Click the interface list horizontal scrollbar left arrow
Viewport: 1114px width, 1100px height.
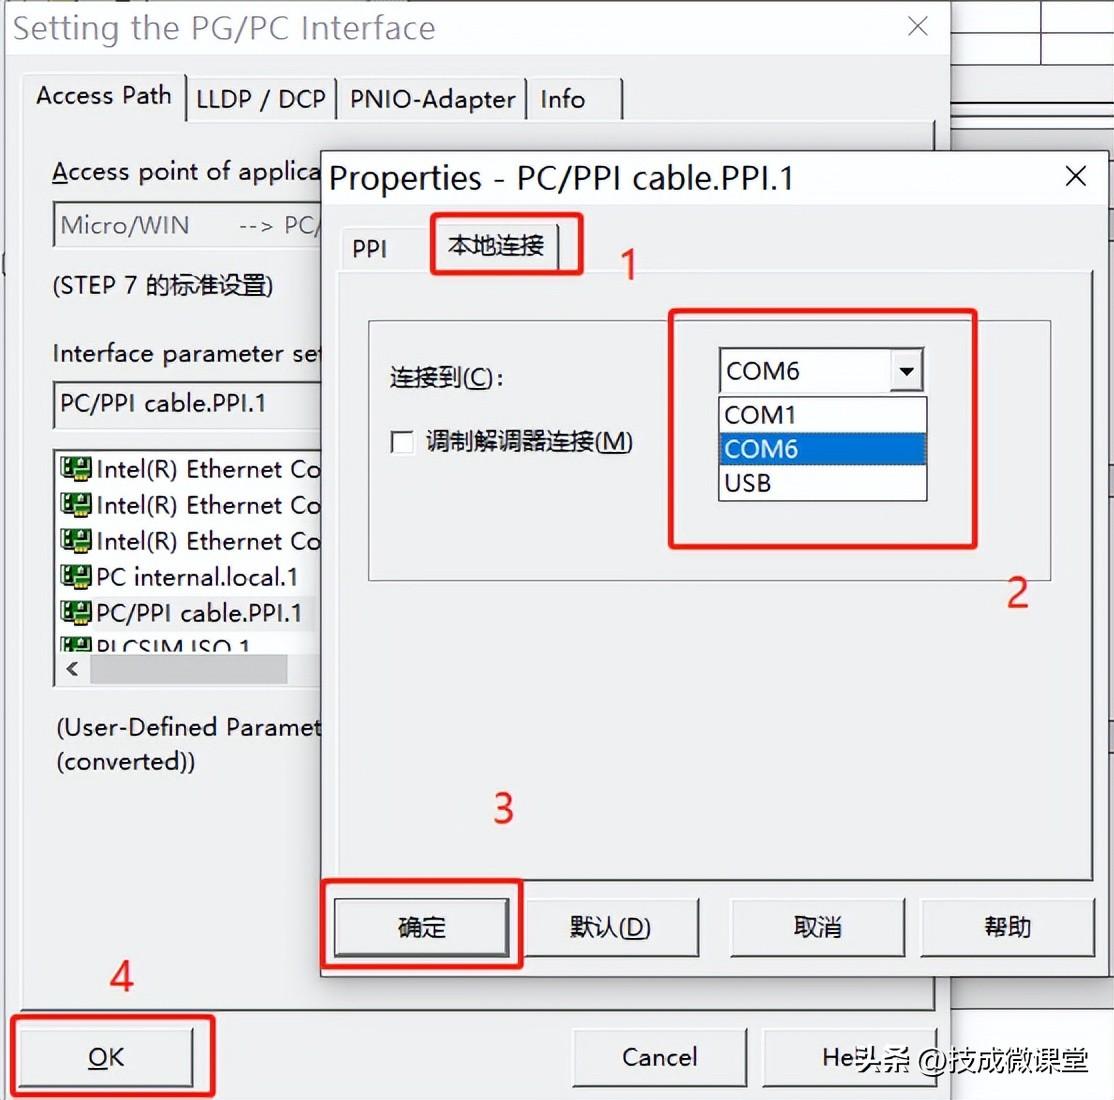click(72, 669)
